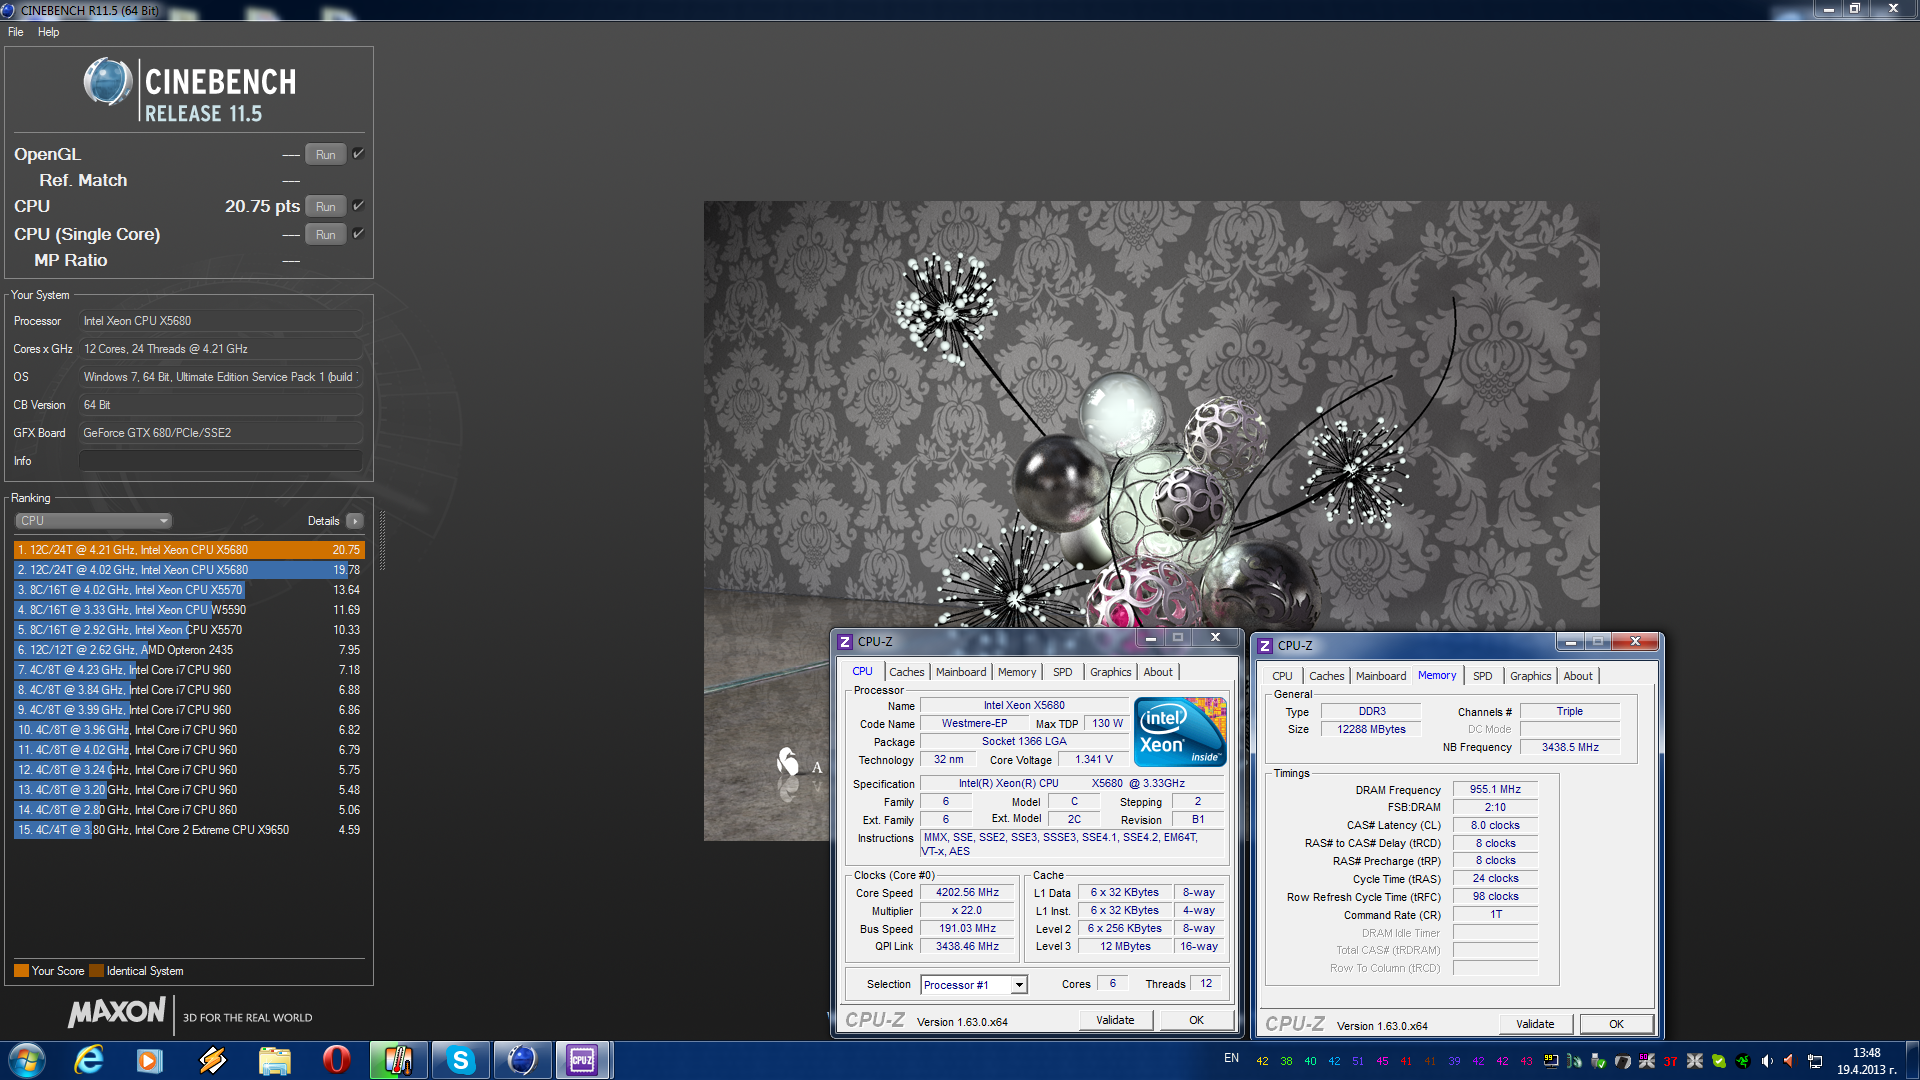Toggle the OpenGL test checkbox
This screenshot has width=1920, height=1080.
point(358,154)
